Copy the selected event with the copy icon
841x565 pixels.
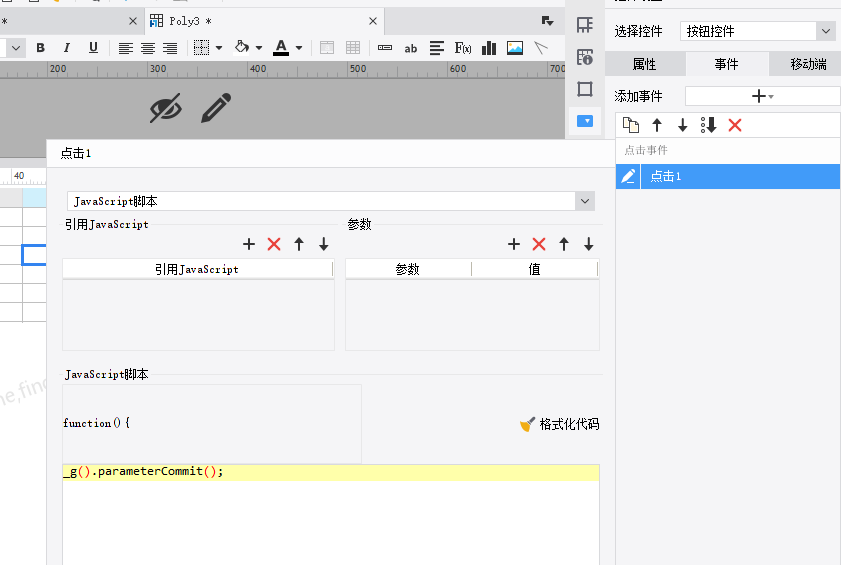631,125
